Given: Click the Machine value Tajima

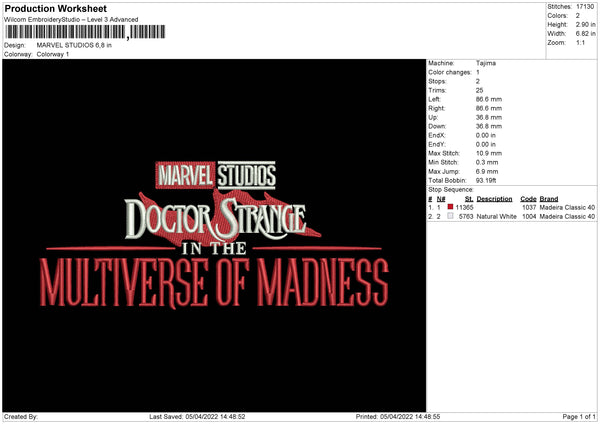Looking at the screenshot, I should (x=487, y=63).
